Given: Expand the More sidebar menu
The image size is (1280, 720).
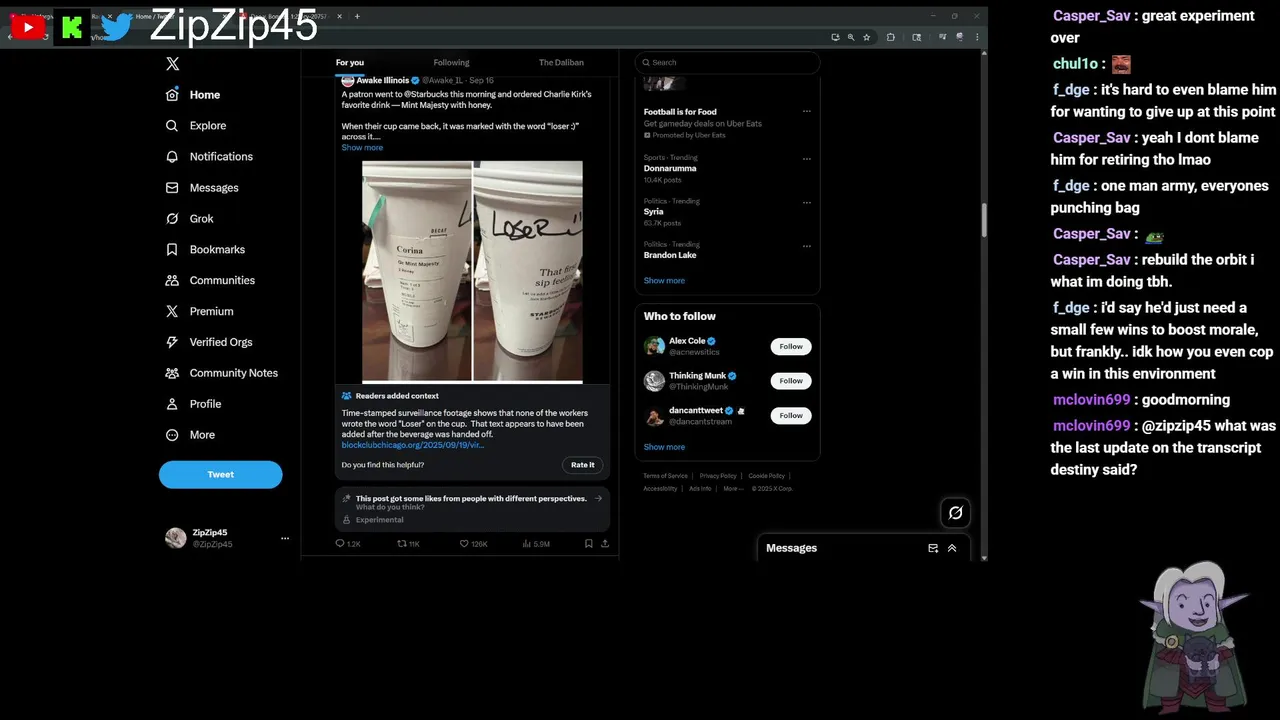Looking at the screenshot, I should [190, 435].
